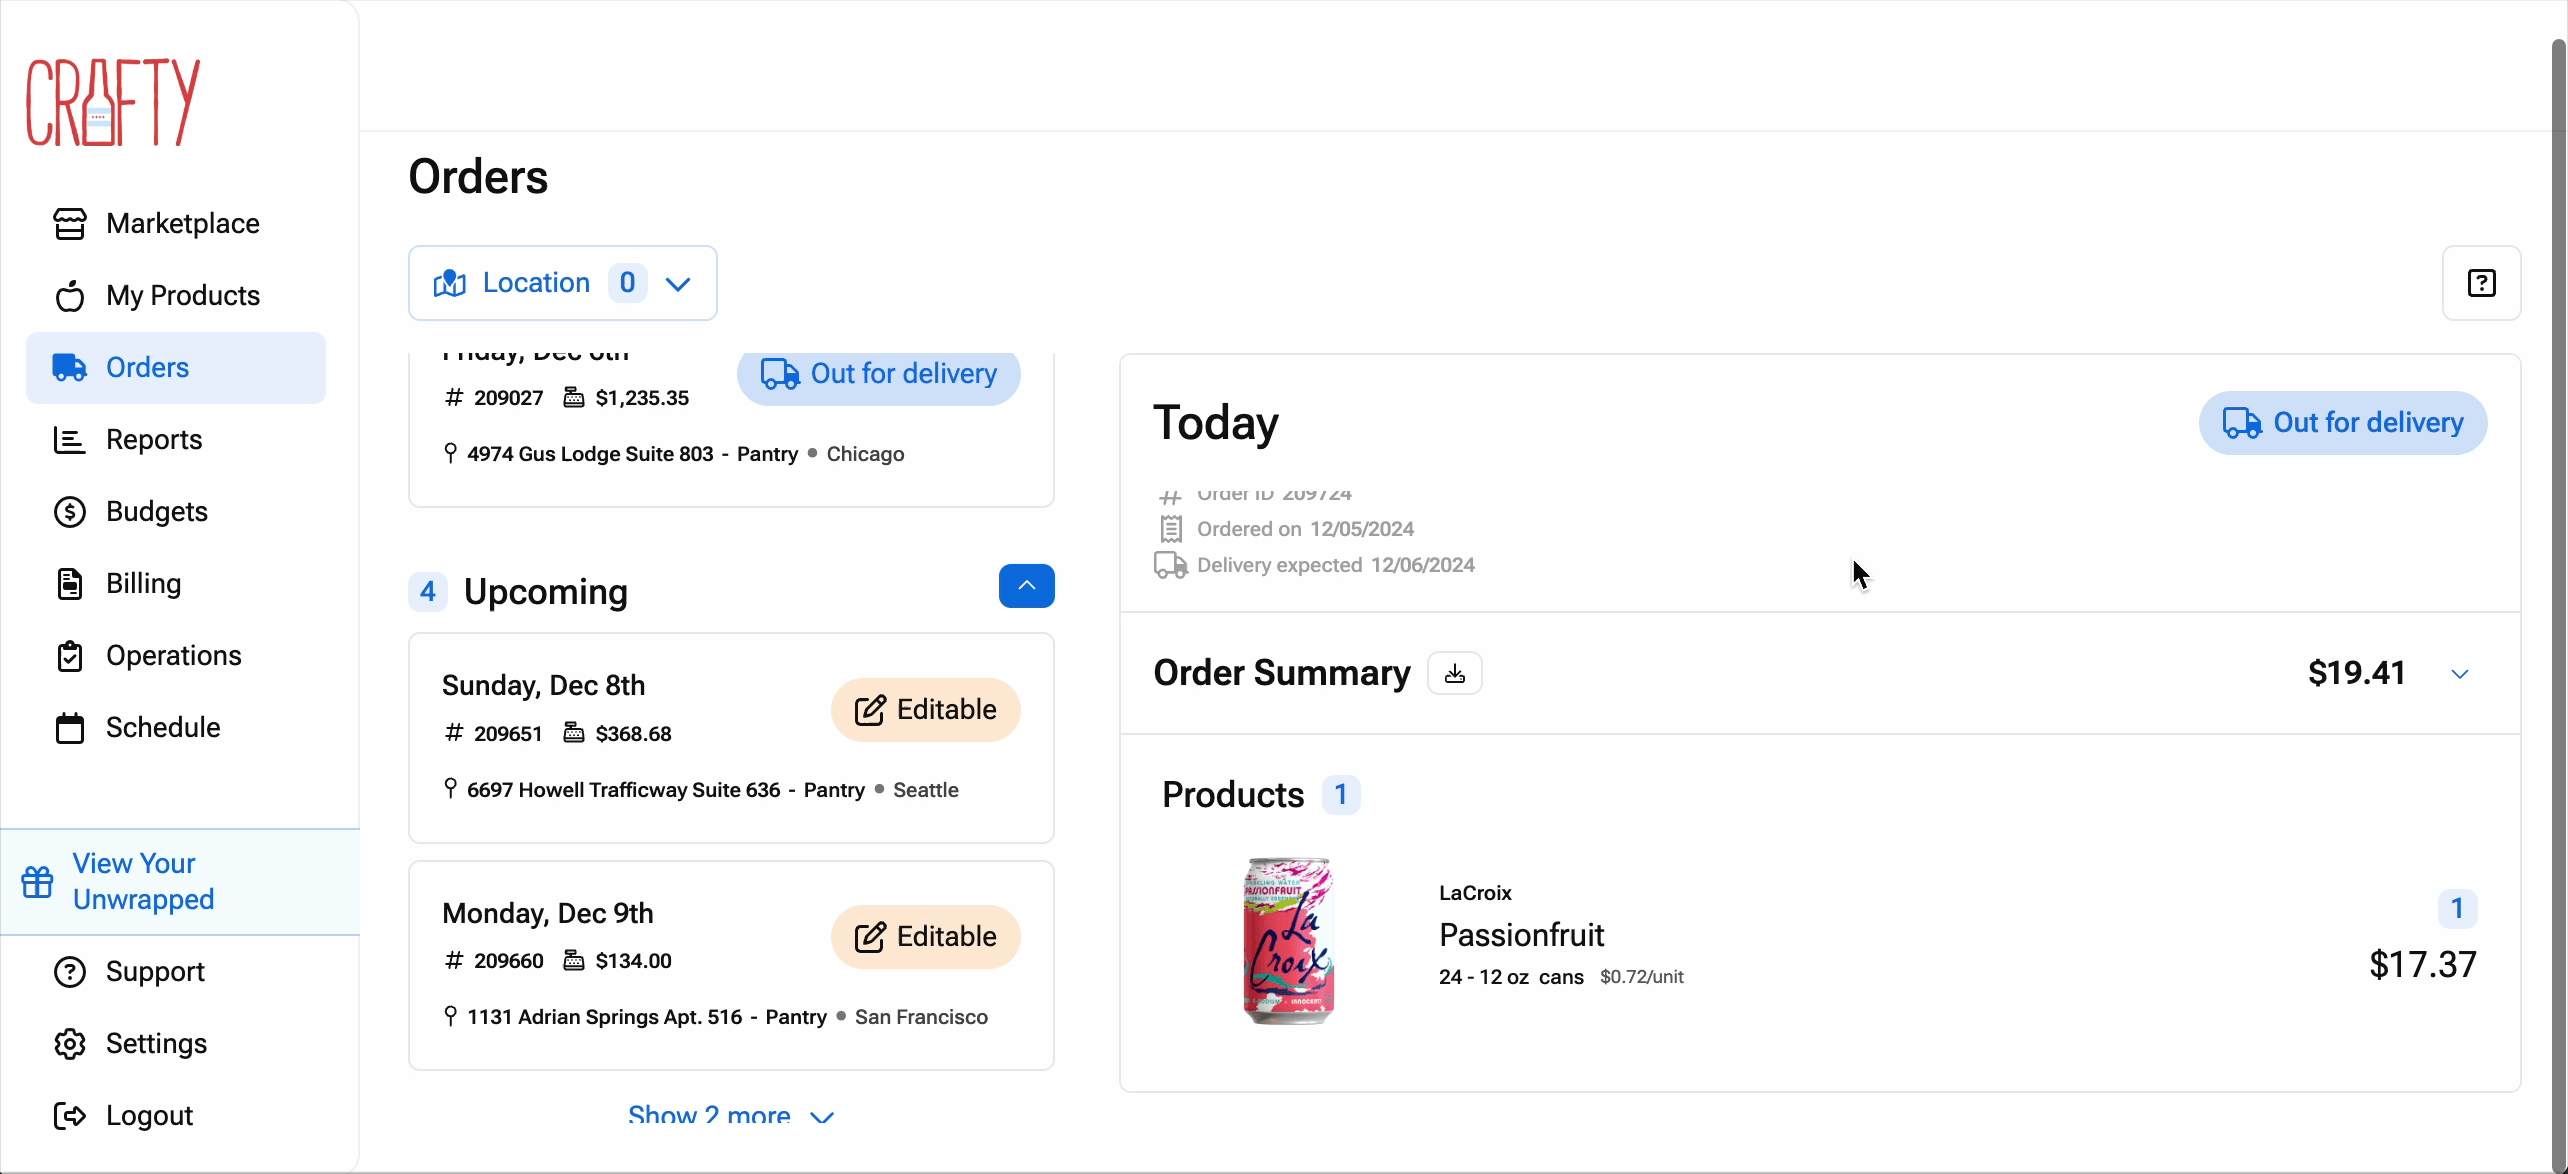This screenshot has width=2568, height=1174.
Task: Click the Schedule calendar icon
Action: click(69, 728)
